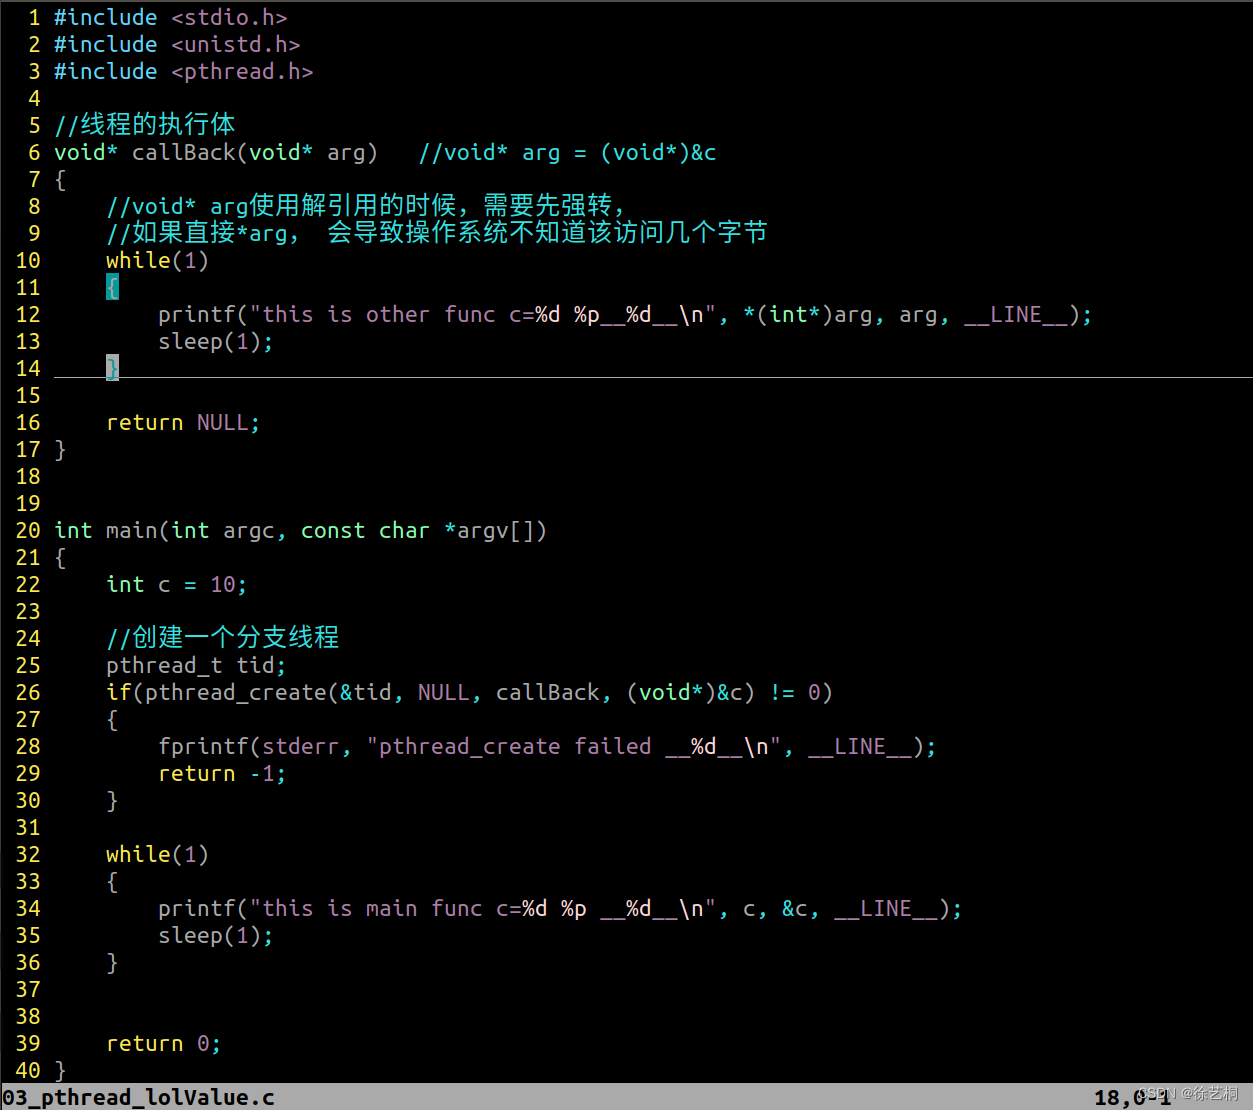The width and height of the screenshot is (1253, 1110).
Task: Click the int c = 10; declaration
Action: [x=177, y=585]
